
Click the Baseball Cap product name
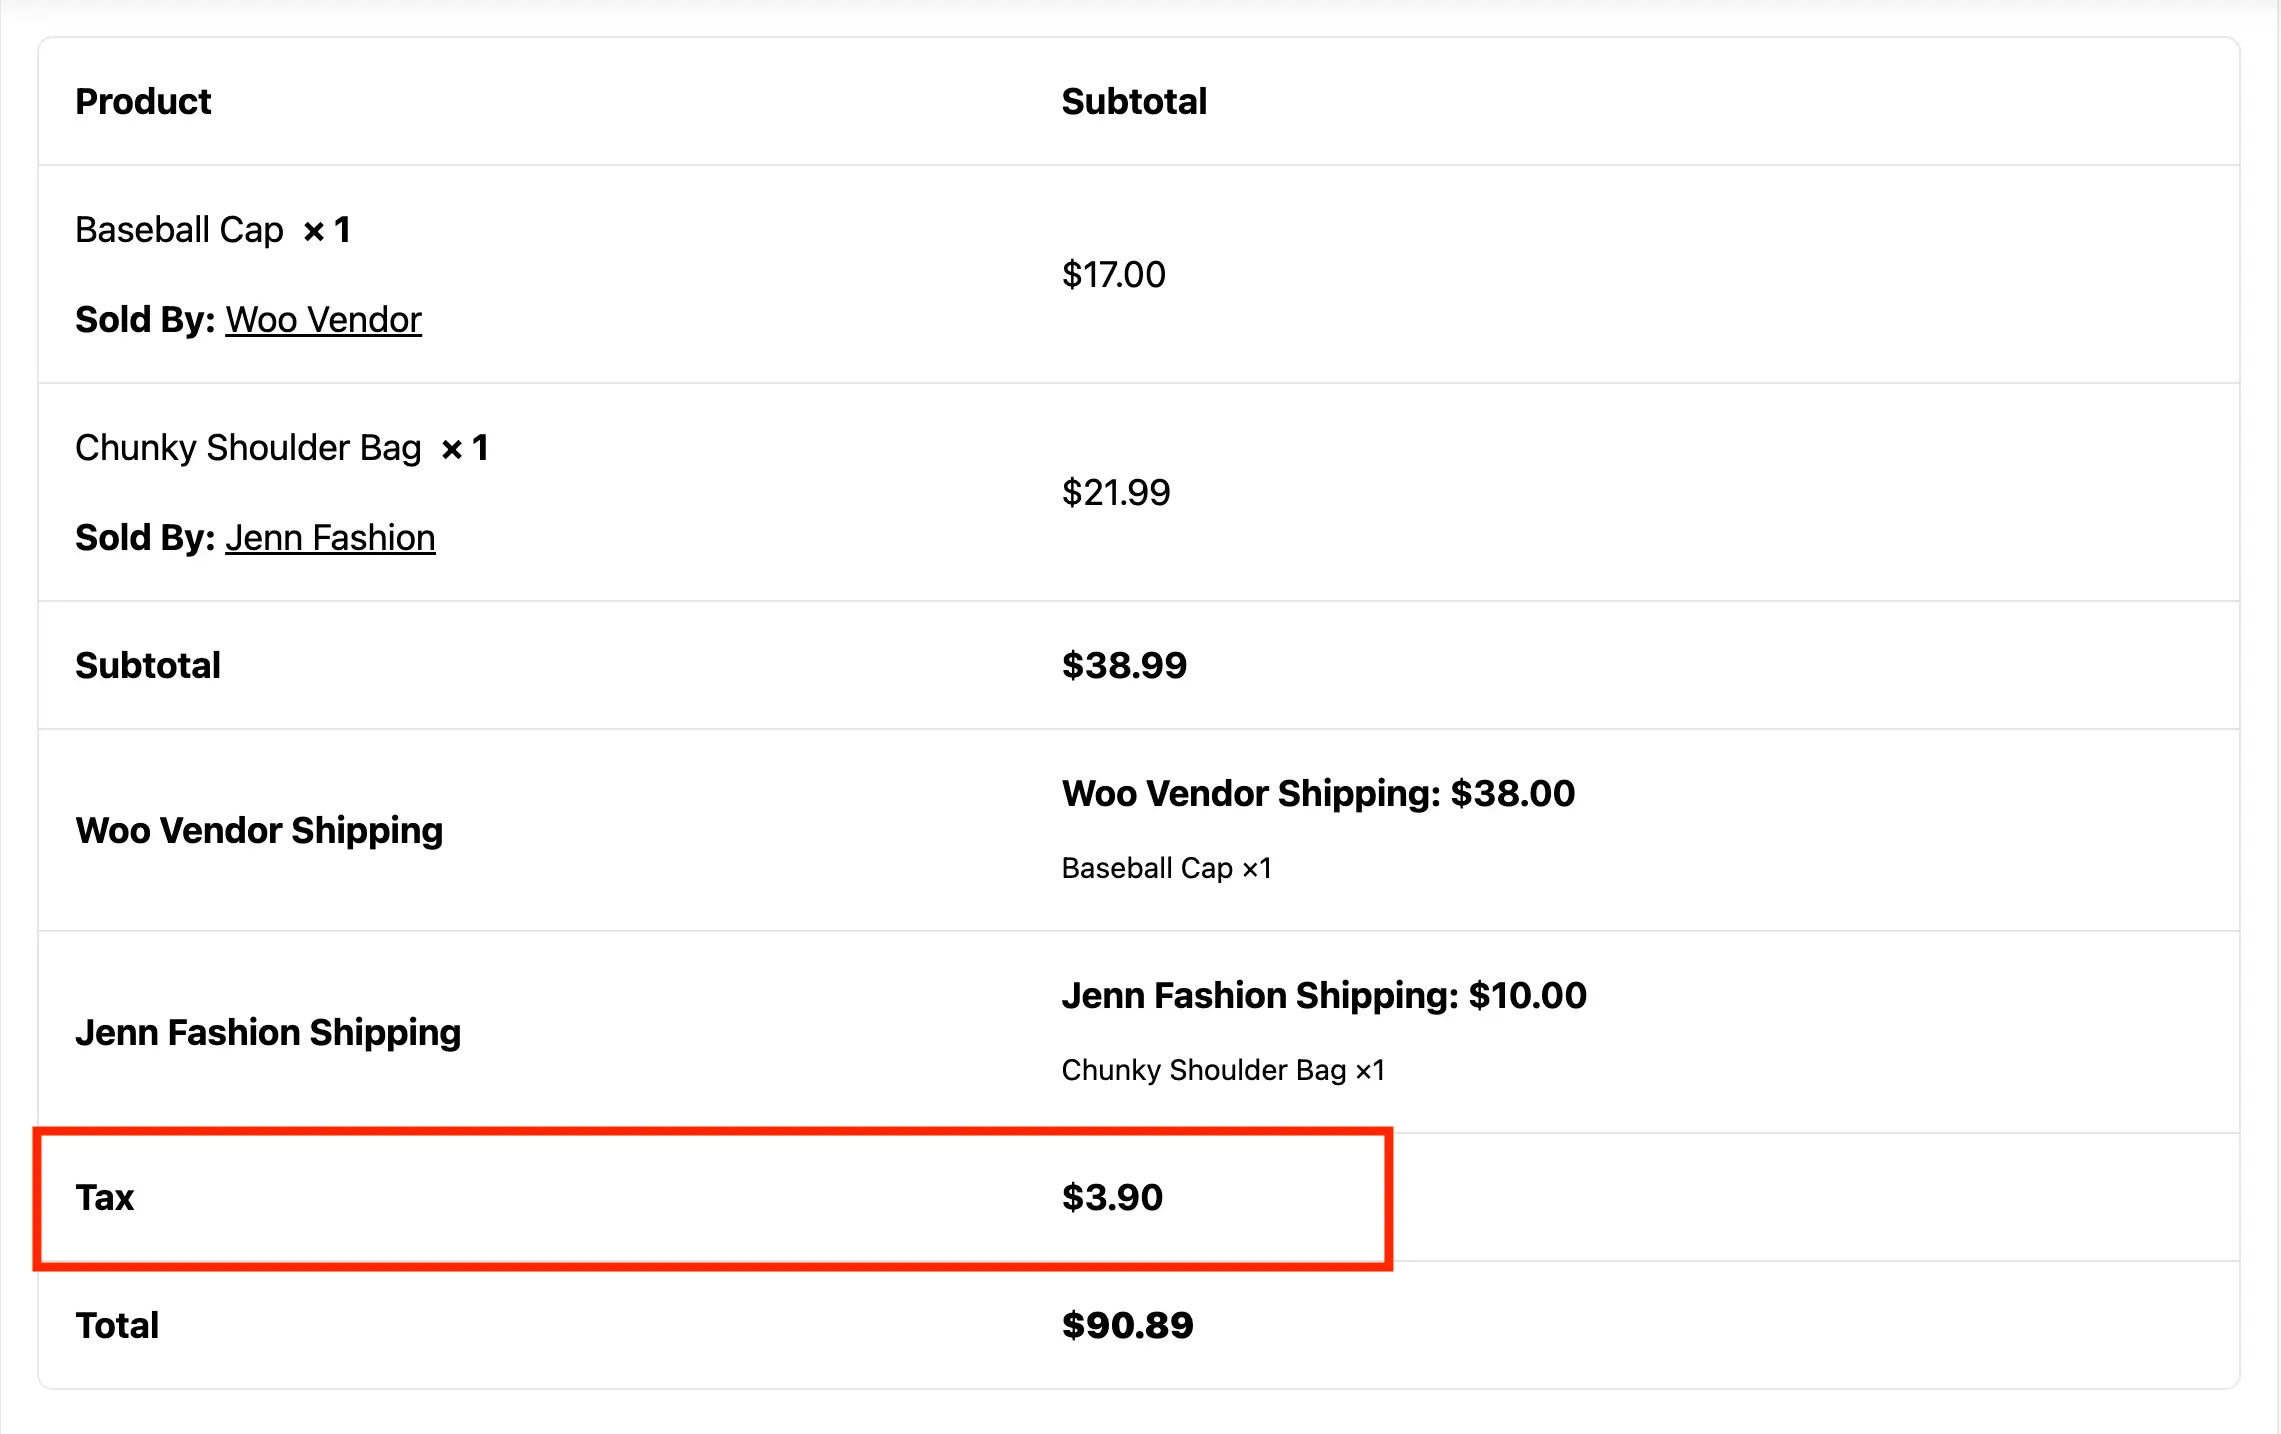180,230
